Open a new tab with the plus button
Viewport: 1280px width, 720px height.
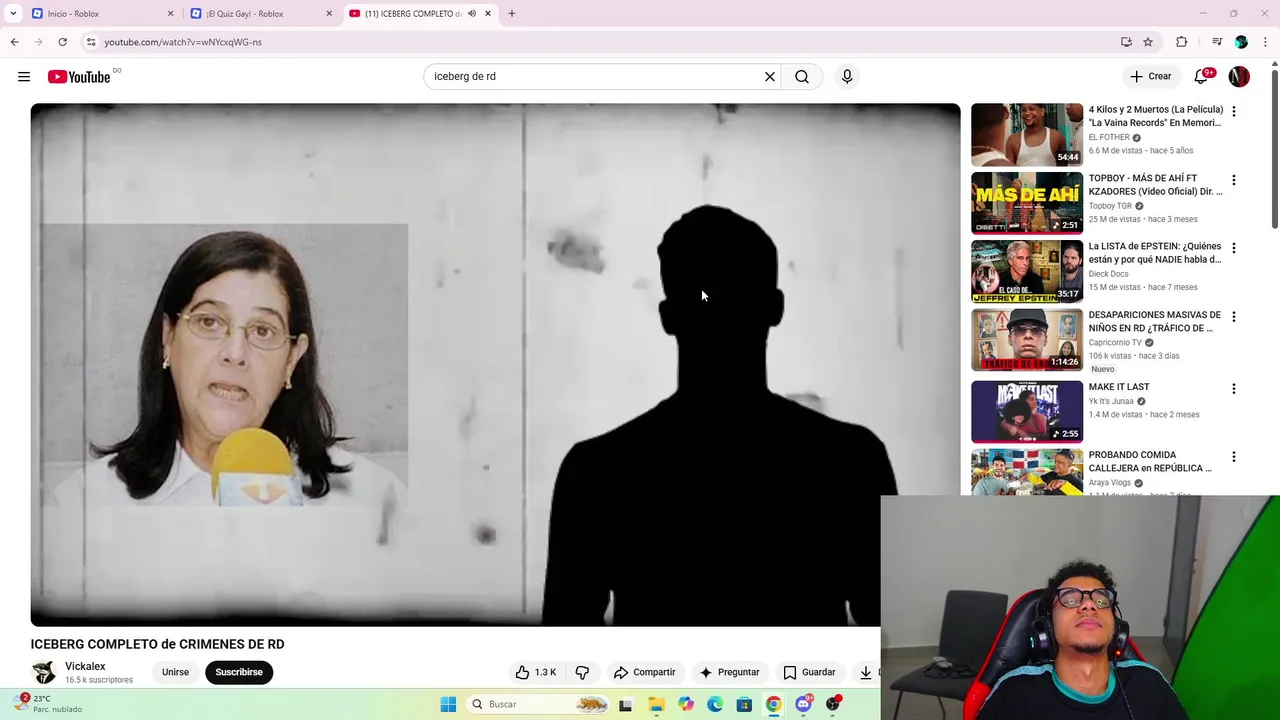coord(512,14)
